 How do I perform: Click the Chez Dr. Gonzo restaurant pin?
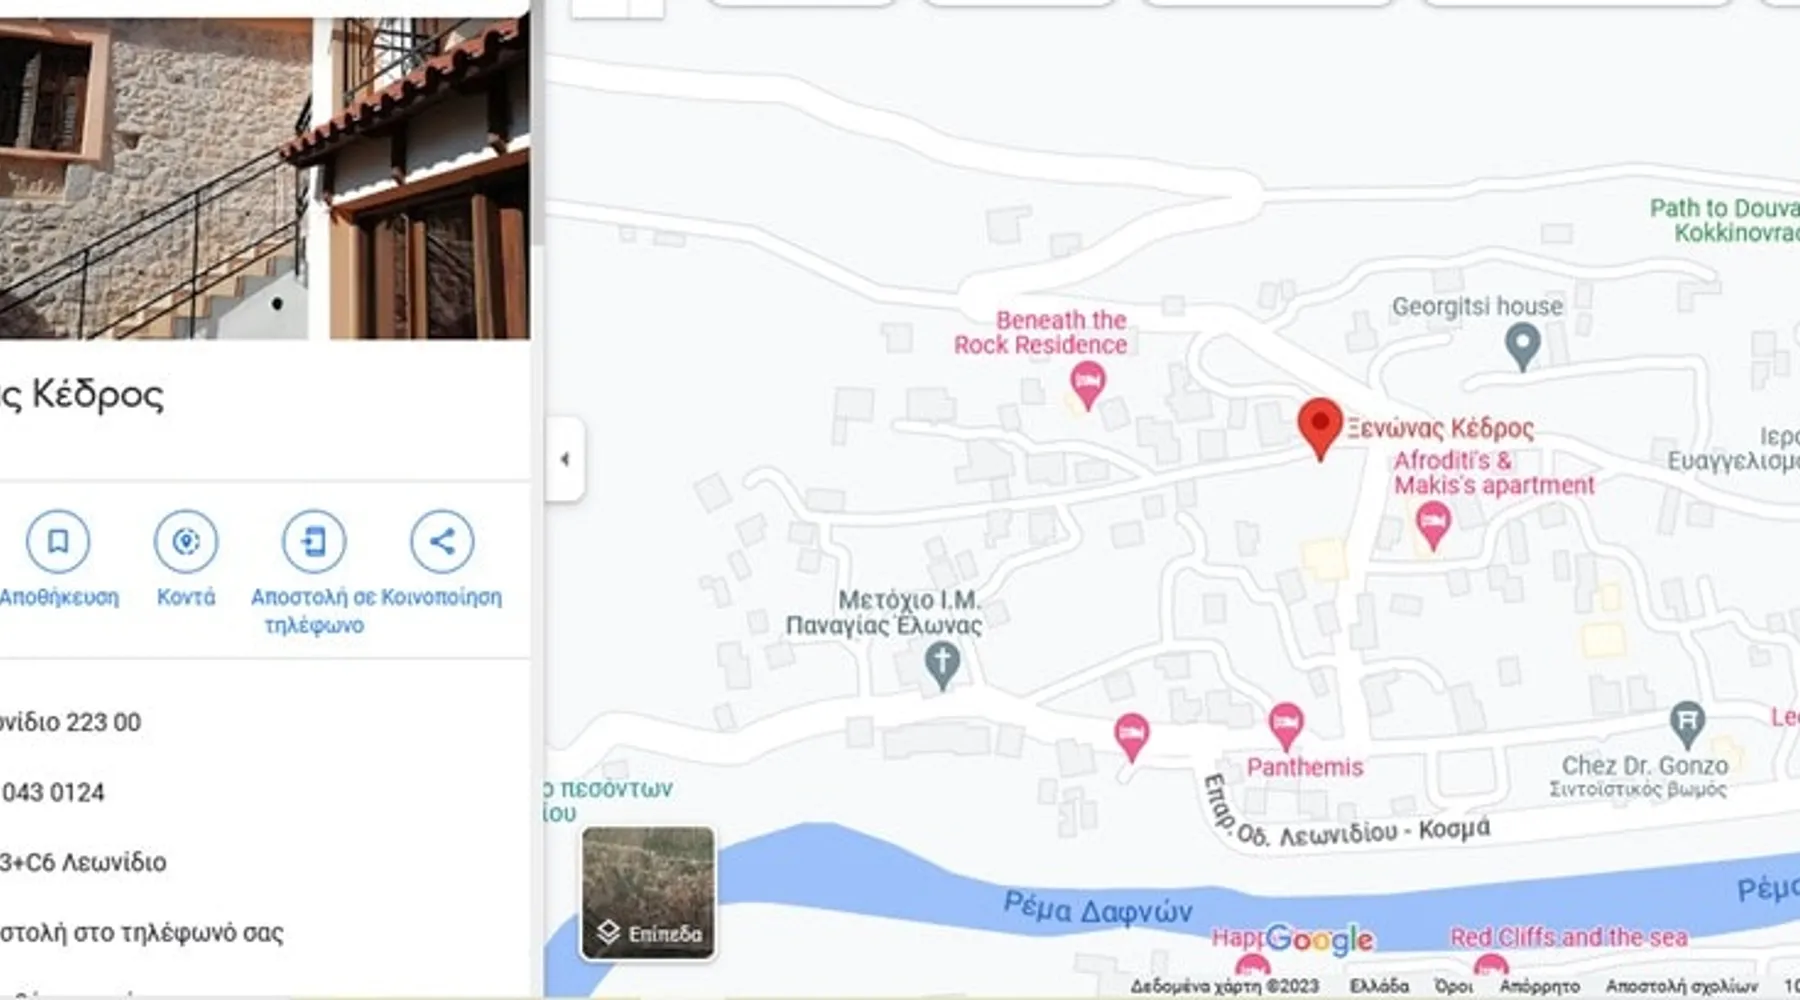click(x=1687, y=722)
